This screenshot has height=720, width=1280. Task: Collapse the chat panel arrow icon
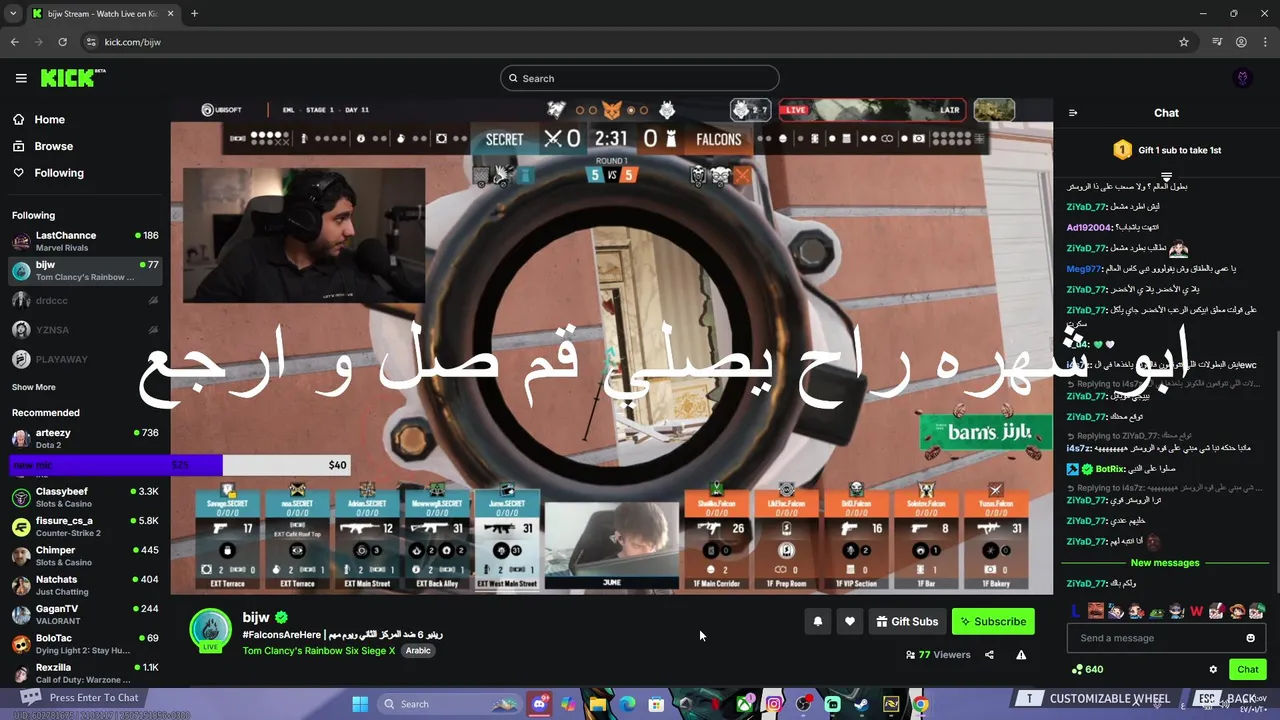[x=1073, y=113]
